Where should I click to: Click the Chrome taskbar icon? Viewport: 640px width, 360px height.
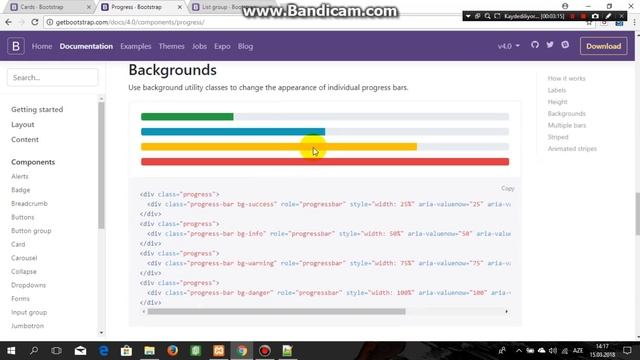242,351
